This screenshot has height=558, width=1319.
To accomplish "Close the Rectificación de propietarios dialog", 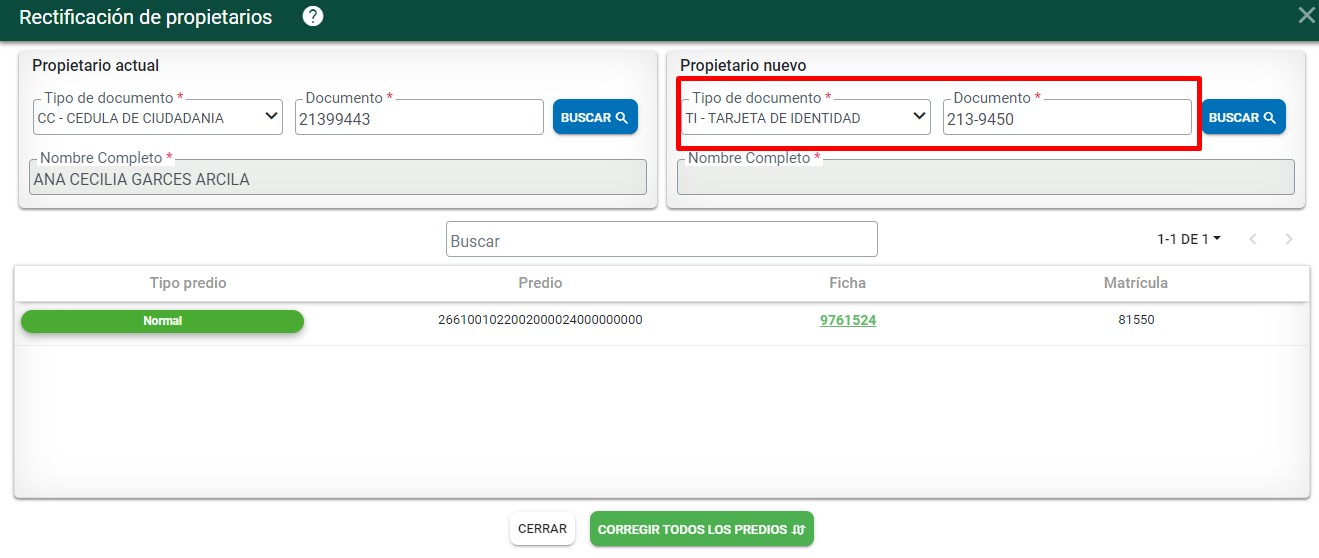I will tap(1306, 15).
